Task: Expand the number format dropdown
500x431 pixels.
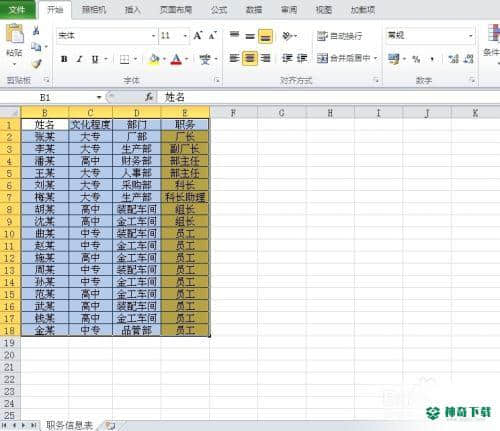Action: tap(471, 36)
